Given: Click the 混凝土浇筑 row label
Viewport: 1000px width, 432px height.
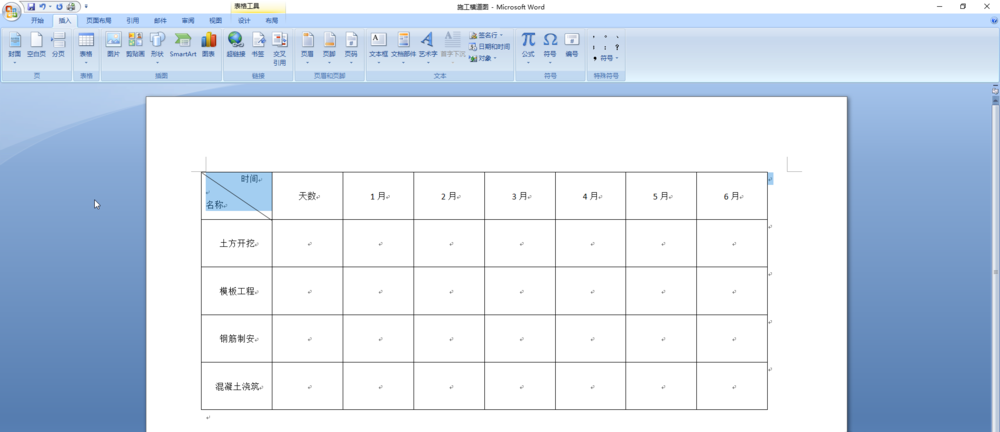Looking at the screenshot, I should (237, 386).
